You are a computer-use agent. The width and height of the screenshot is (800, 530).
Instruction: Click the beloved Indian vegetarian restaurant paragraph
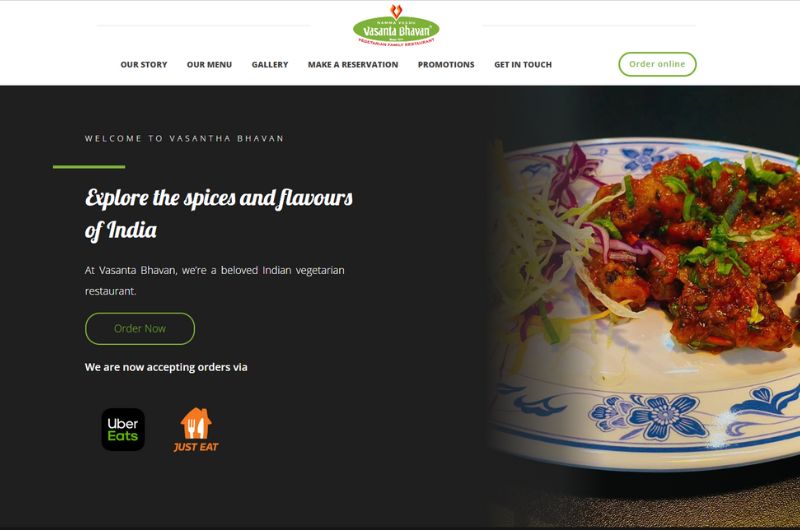[x=214, y=280]
